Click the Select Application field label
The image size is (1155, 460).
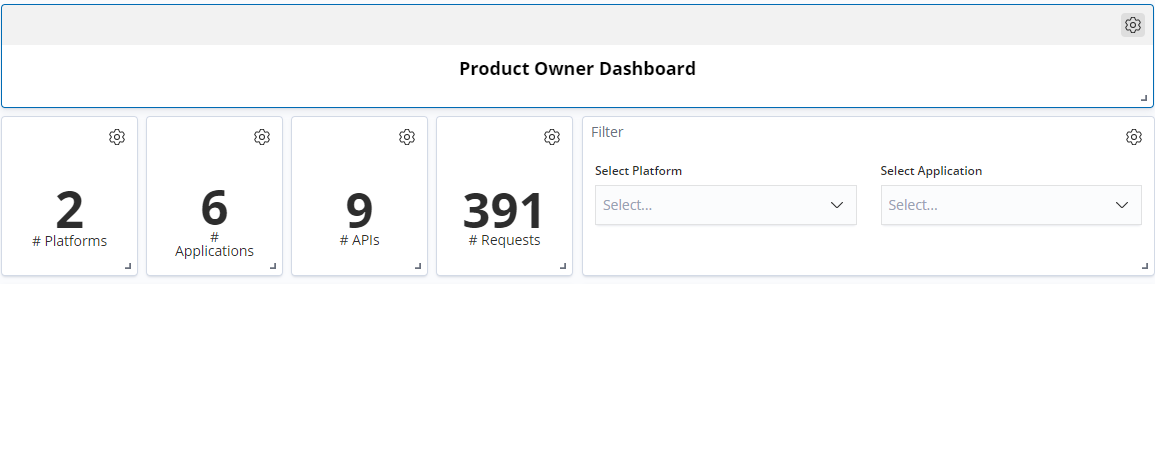point(931,171)
